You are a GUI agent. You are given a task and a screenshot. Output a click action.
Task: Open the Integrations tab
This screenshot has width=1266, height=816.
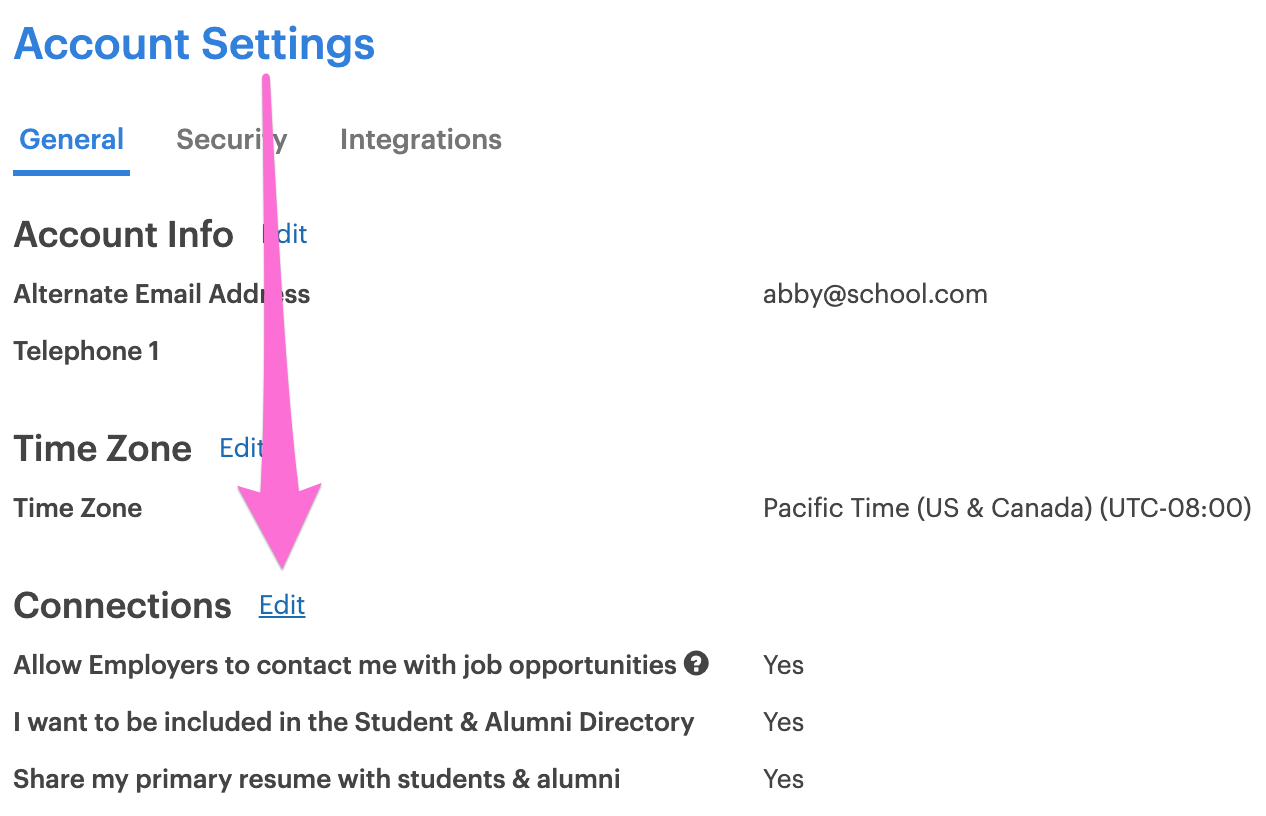[x=421, y=139]
